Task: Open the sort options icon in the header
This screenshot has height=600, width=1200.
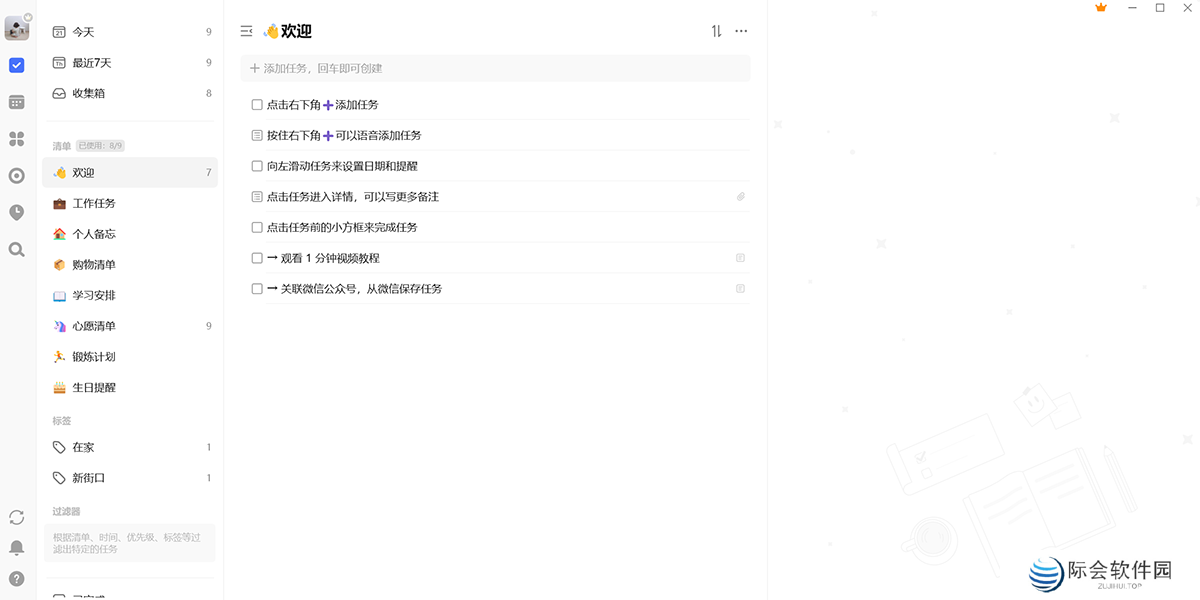Action: coord(715,31)
